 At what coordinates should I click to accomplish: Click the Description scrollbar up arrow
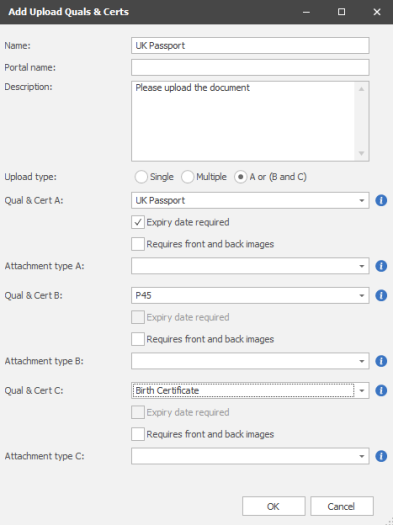(362, 89)
